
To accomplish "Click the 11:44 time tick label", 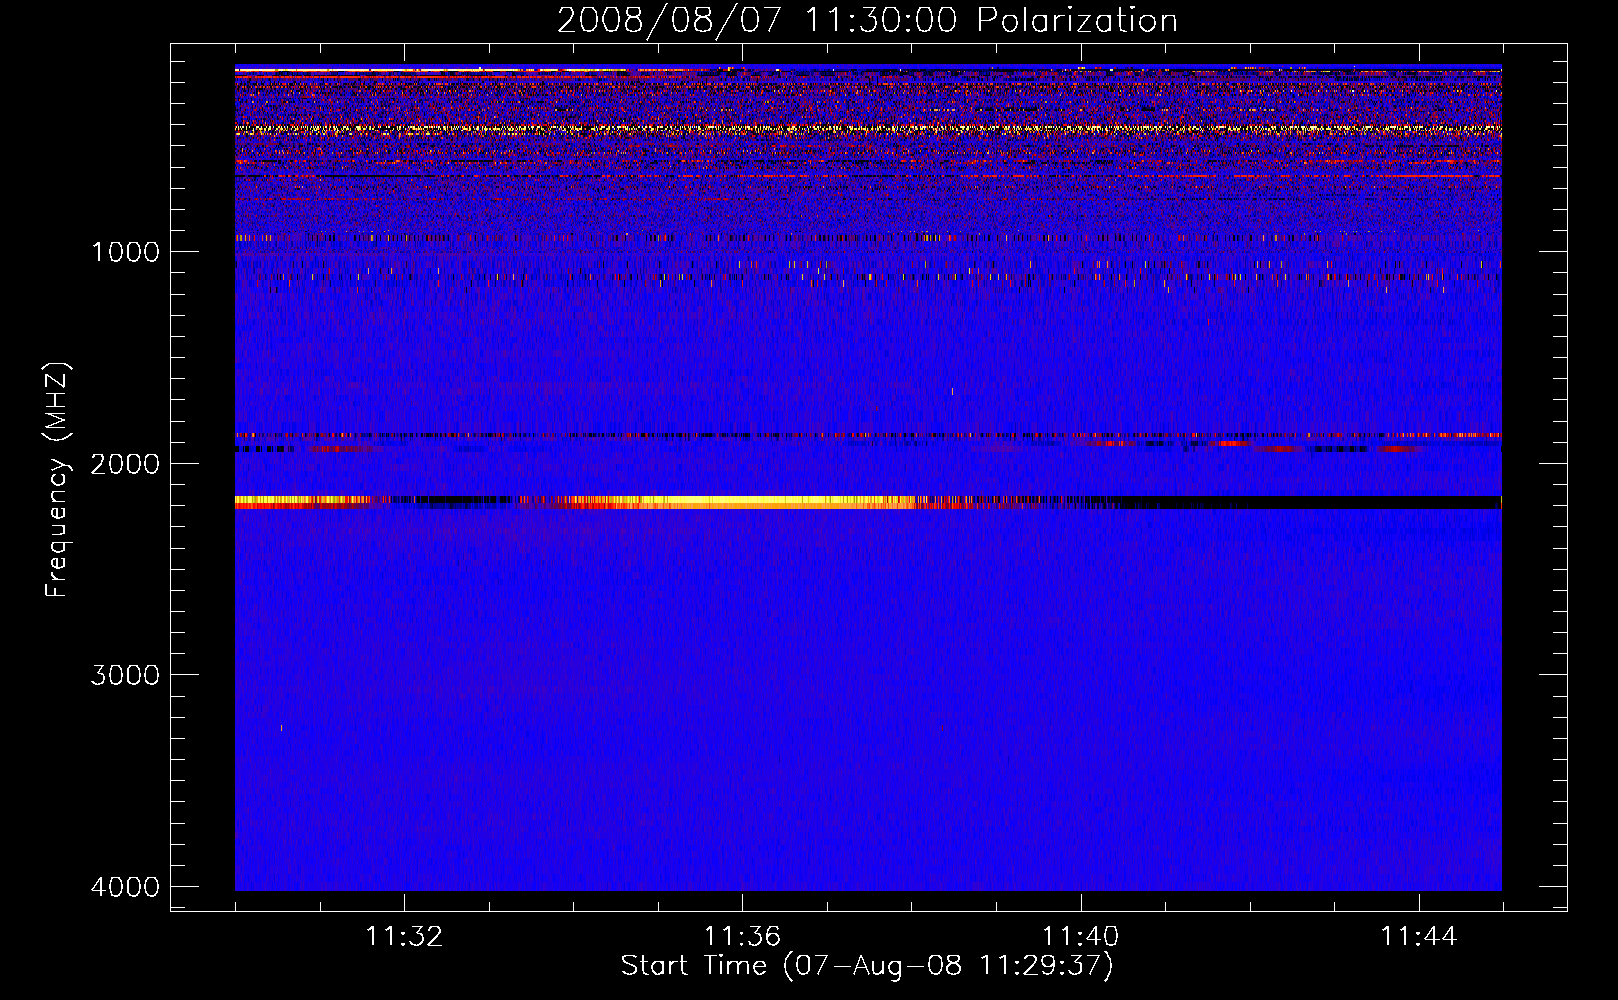I will click(x=1419, y=937).
